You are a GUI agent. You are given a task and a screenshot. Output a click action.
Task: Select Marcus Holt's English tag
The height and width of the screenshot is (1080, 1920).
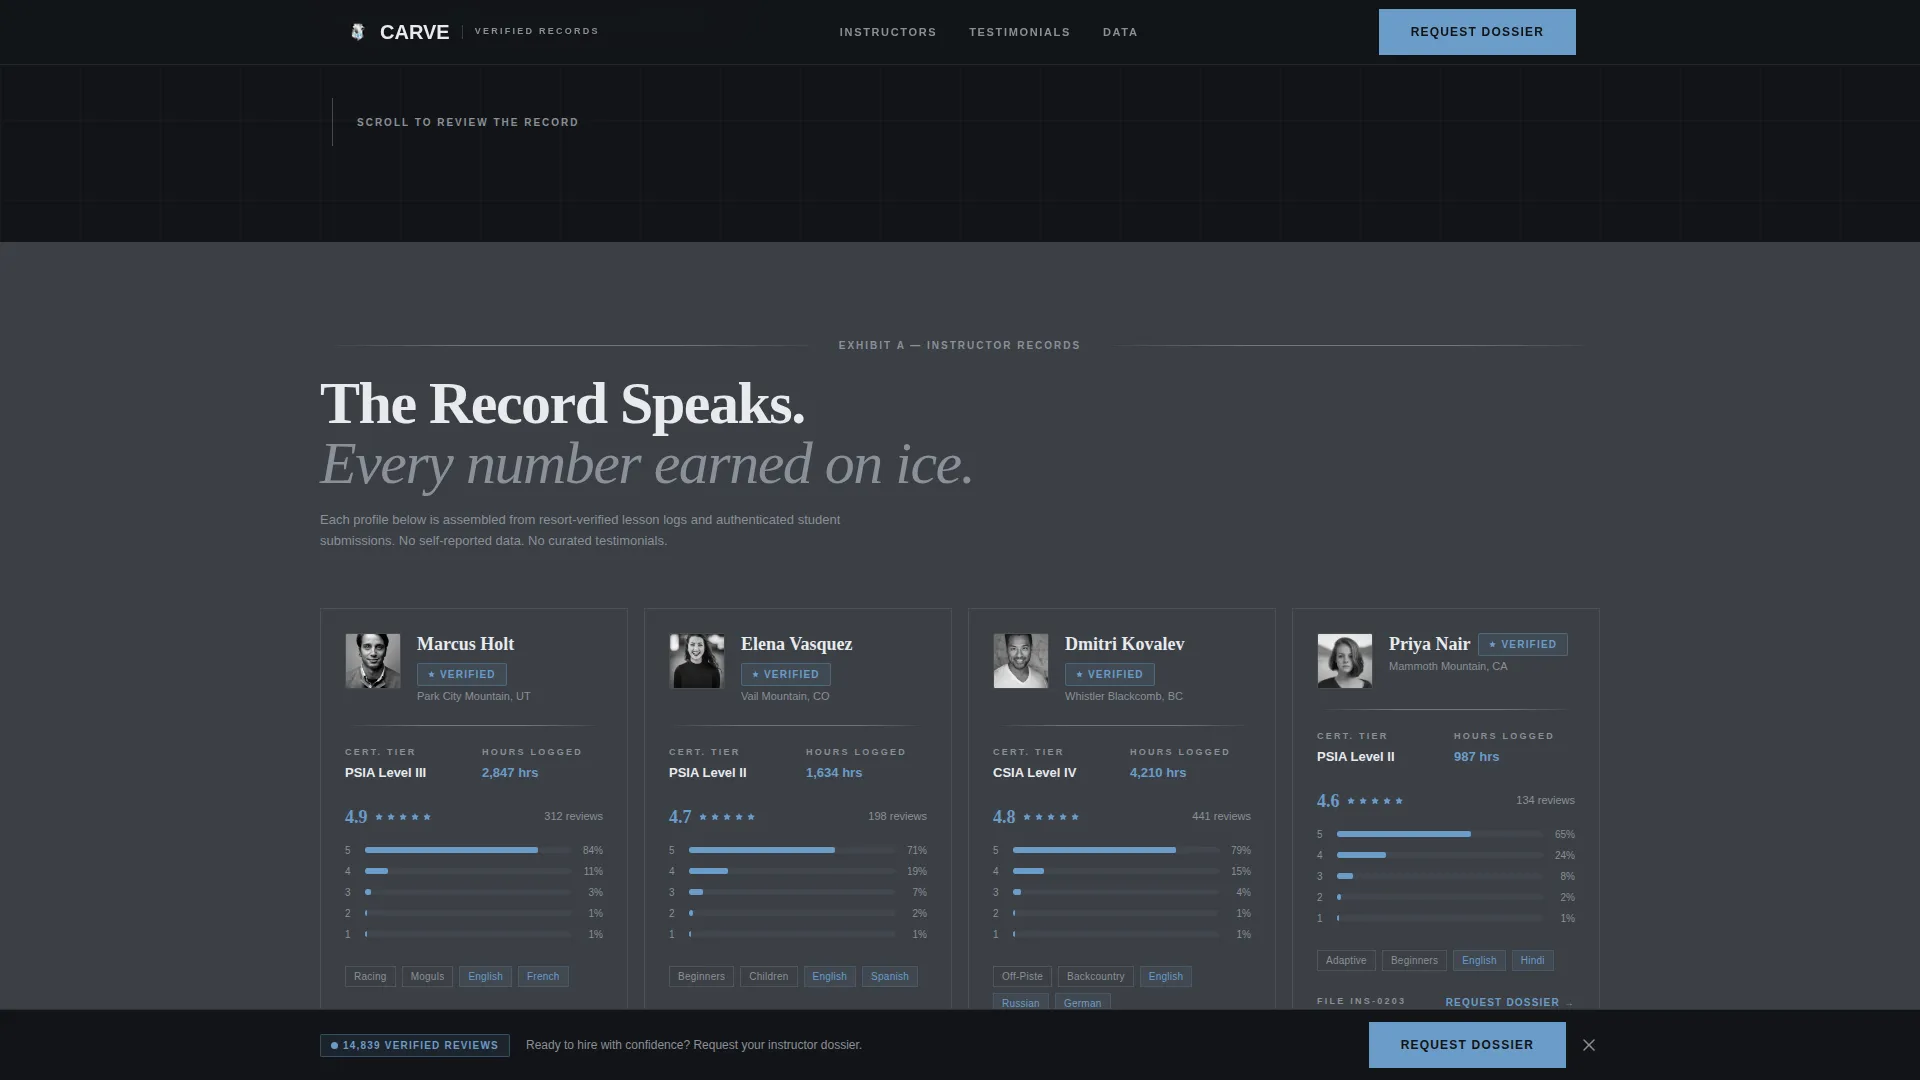(485, 977)
